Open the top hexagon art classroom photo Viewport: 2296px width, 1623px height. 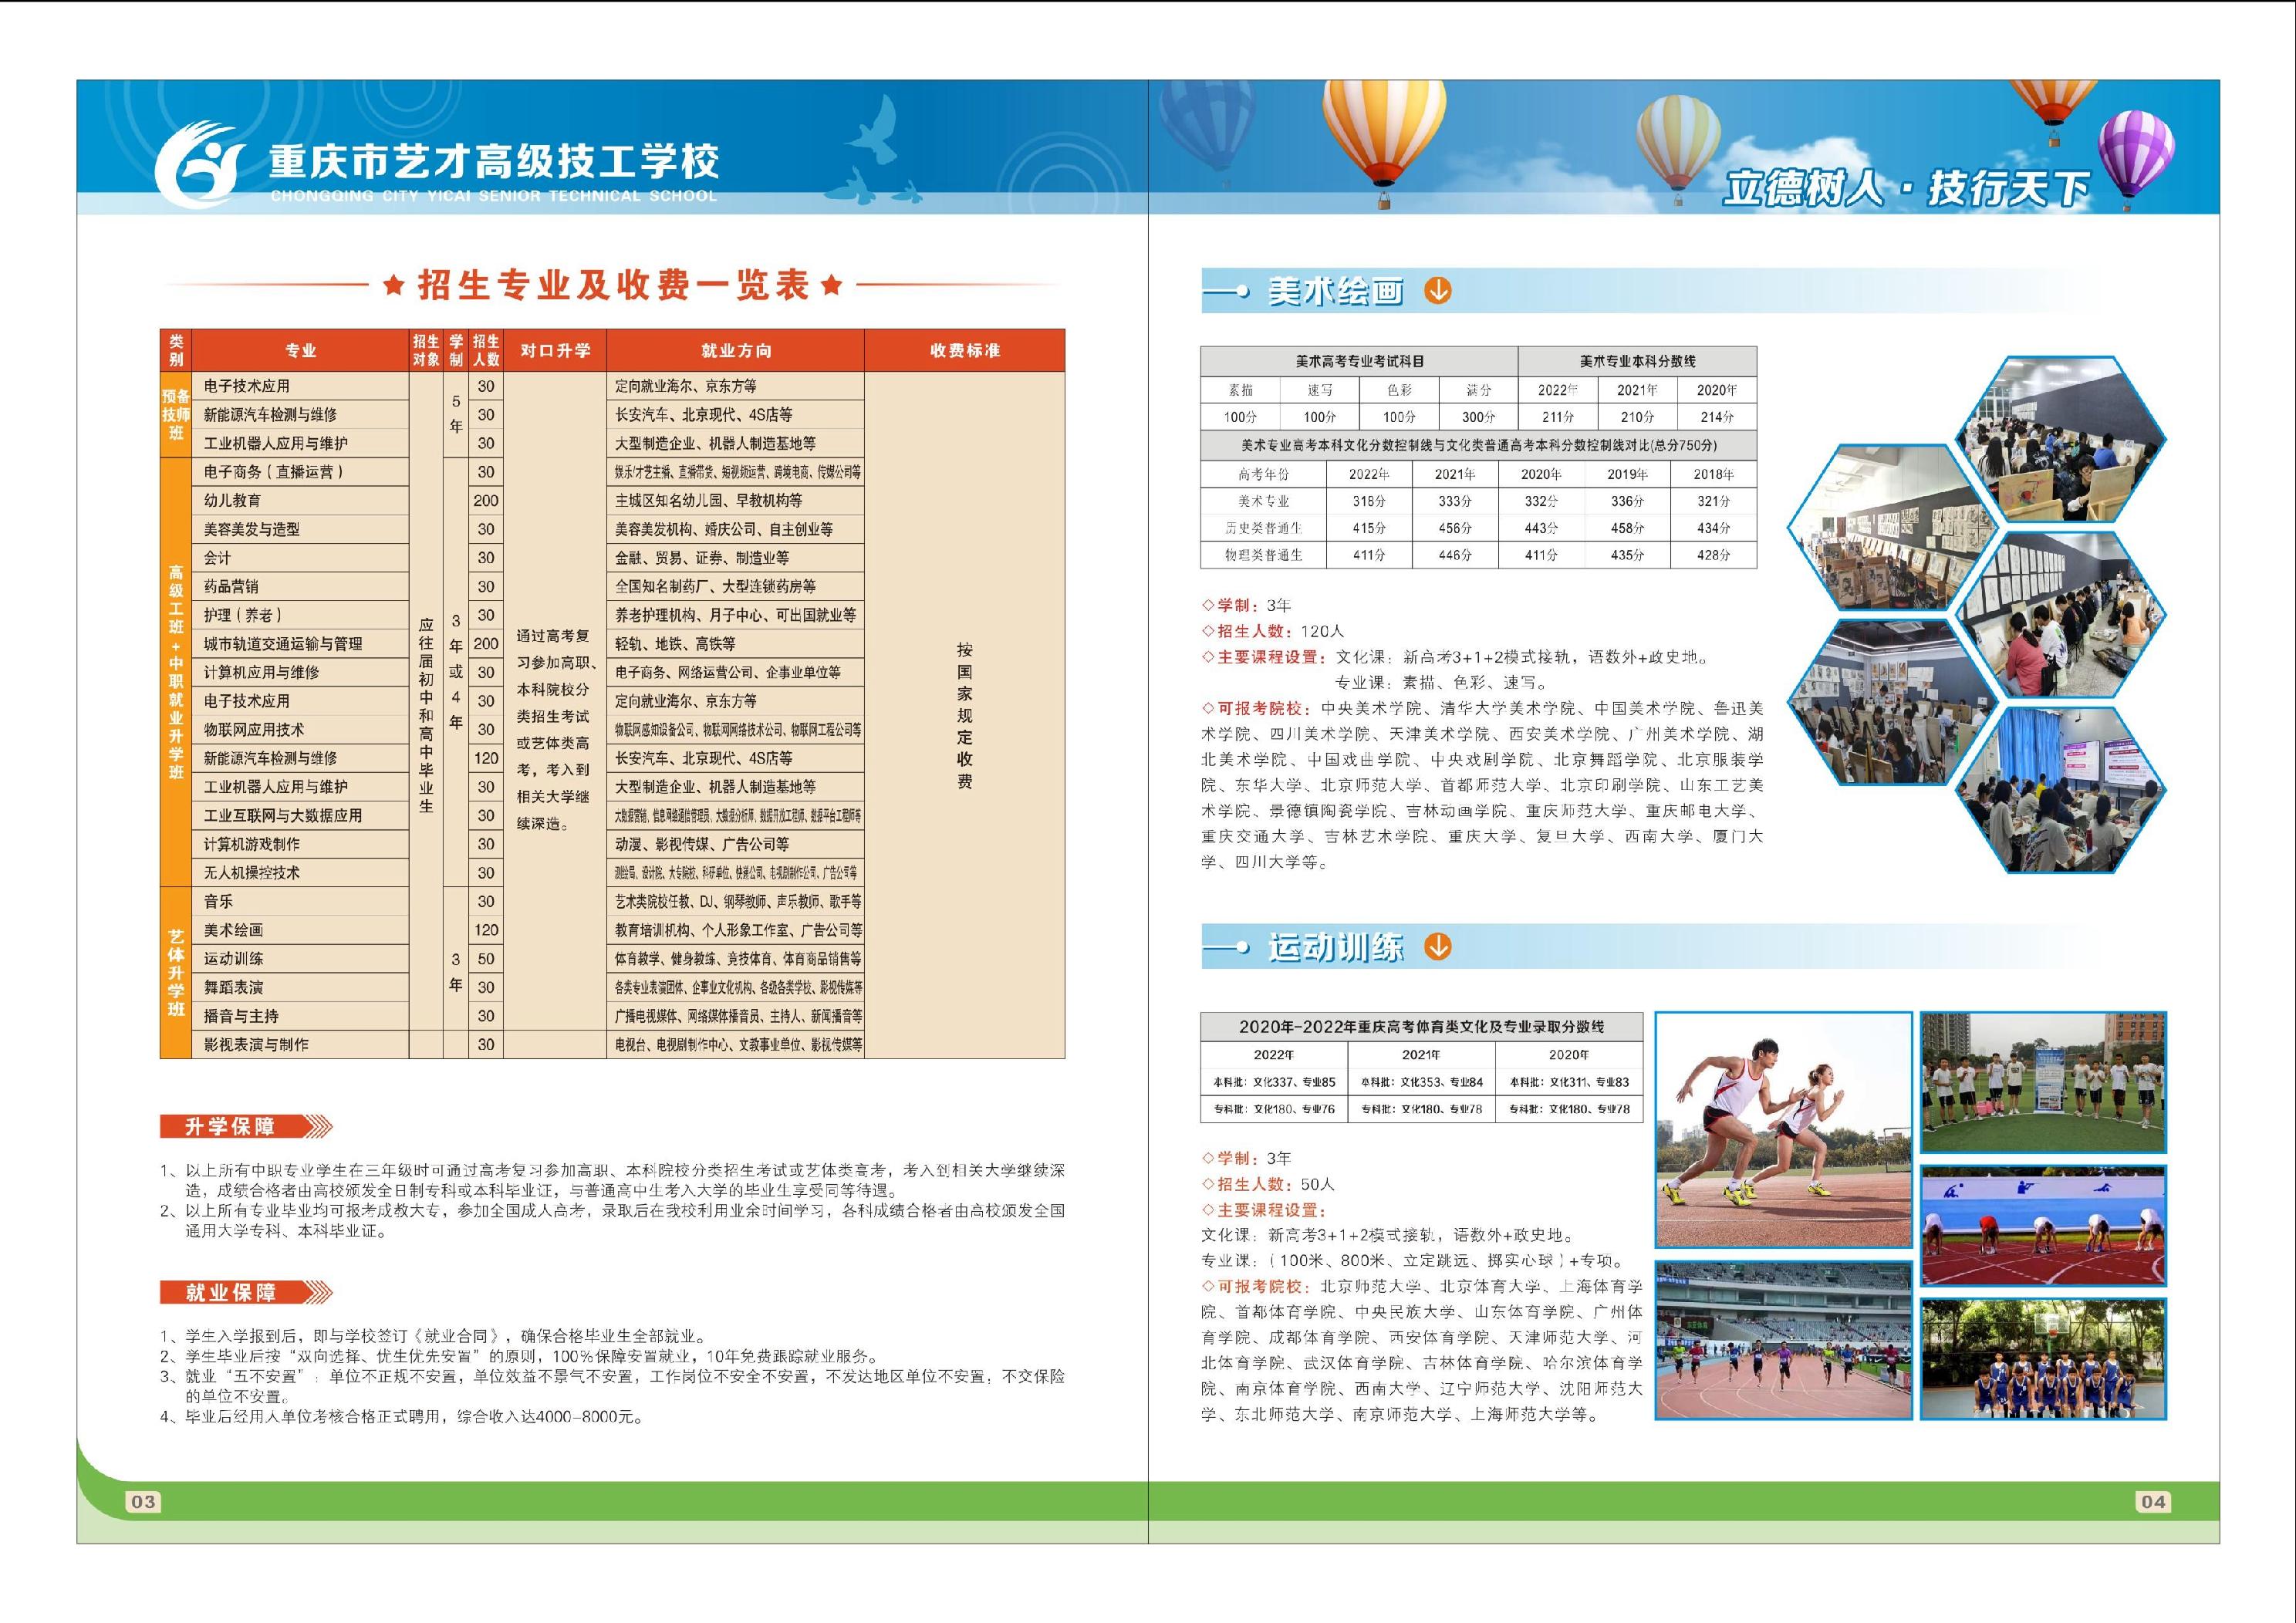pyautogui.click(x=2061, y=438)
